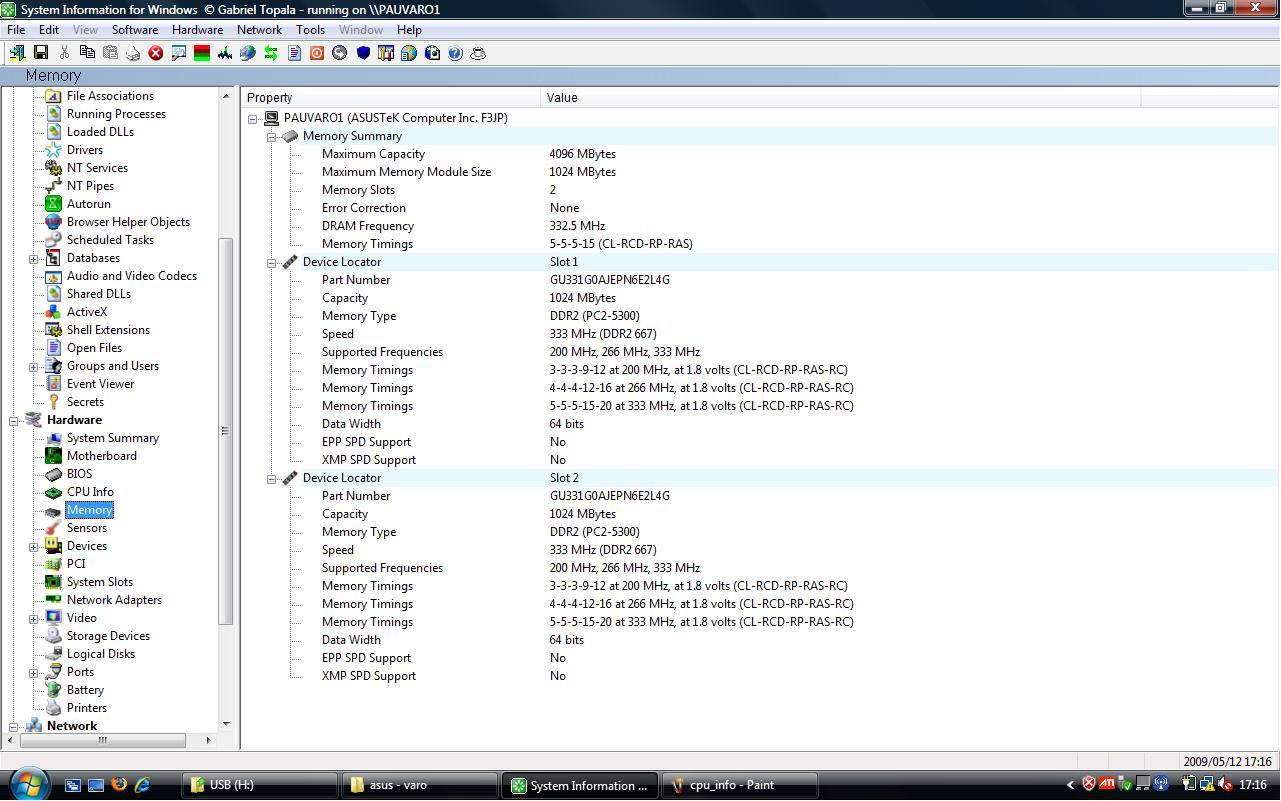Select the Error Correction None row

tap(759, 208)
